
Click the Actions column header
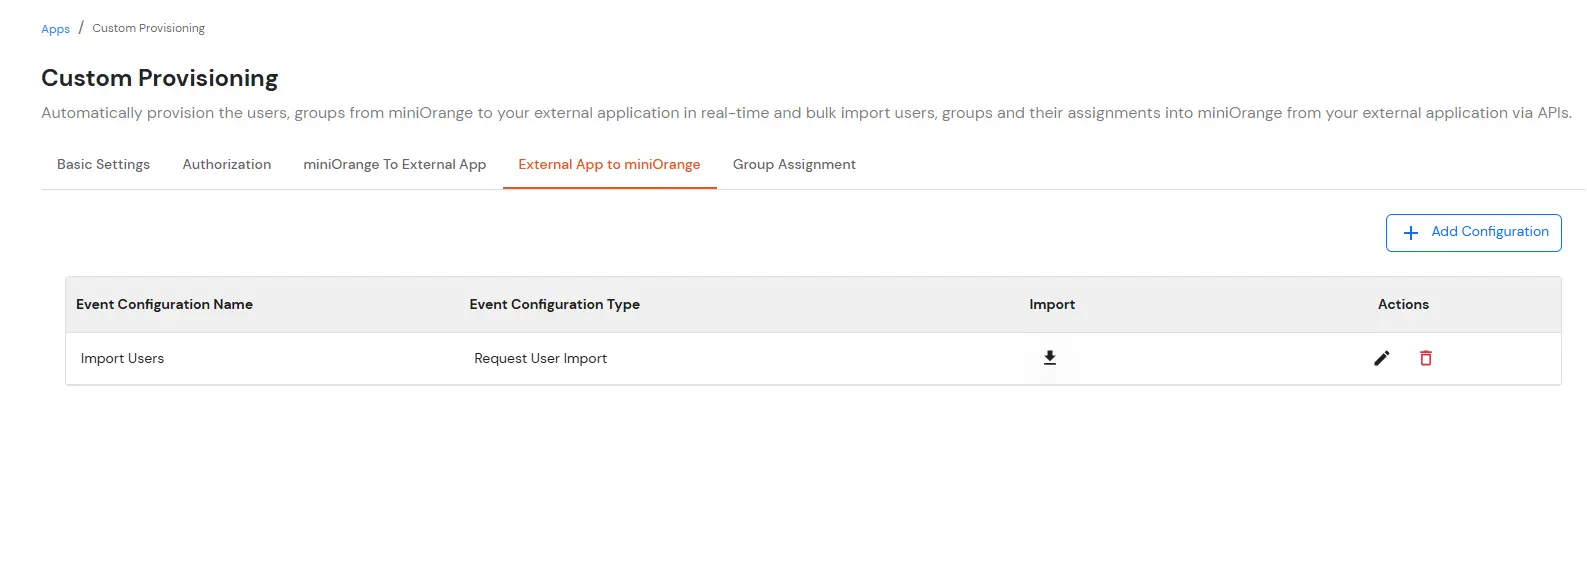(x=1403, y=304)
